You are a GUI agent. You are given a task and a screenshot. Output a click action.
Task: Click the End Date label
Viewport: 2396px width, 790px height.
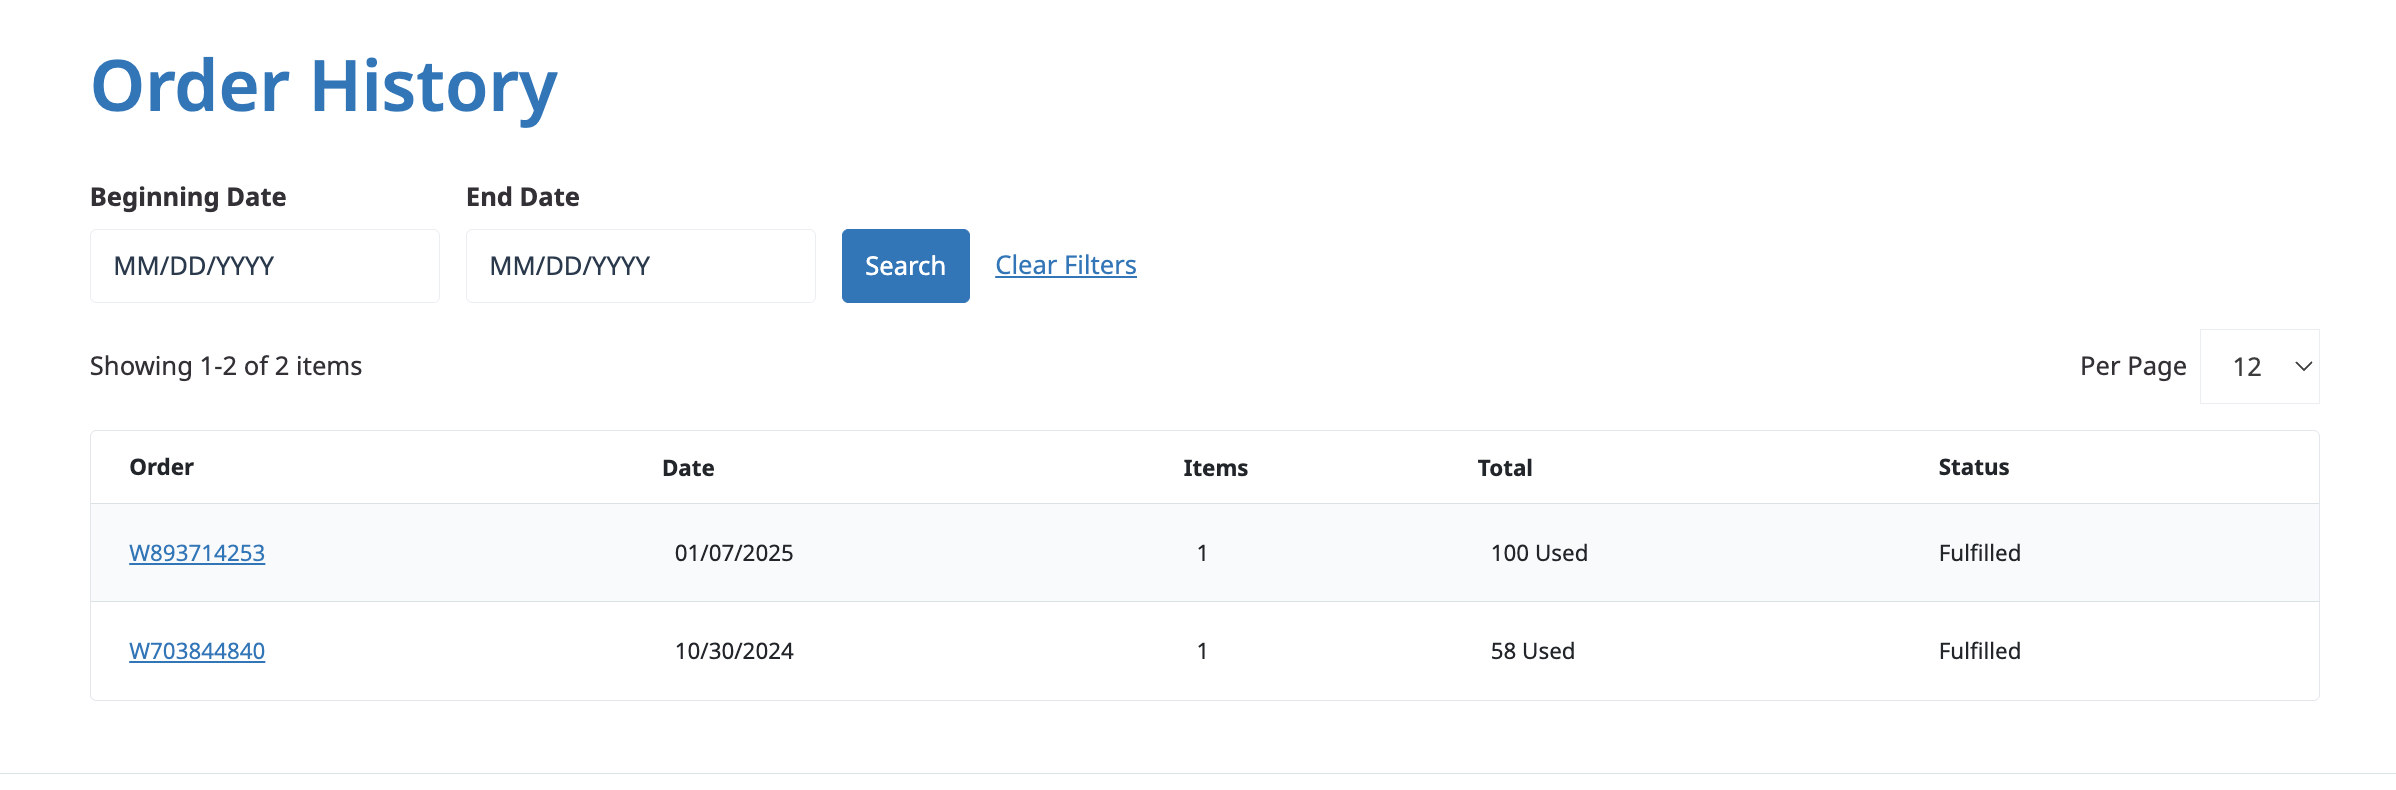coord(522,197)
